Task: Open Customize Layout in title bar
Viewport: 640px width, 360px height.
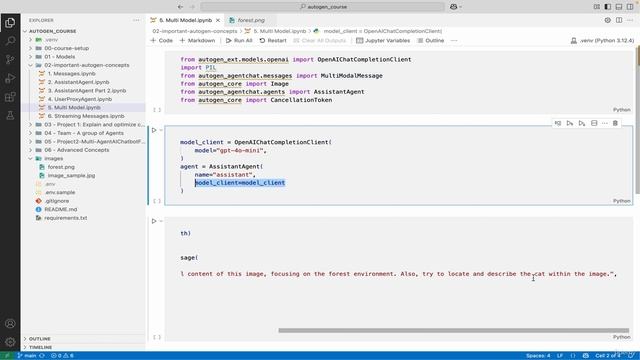Action: [597, 7]
